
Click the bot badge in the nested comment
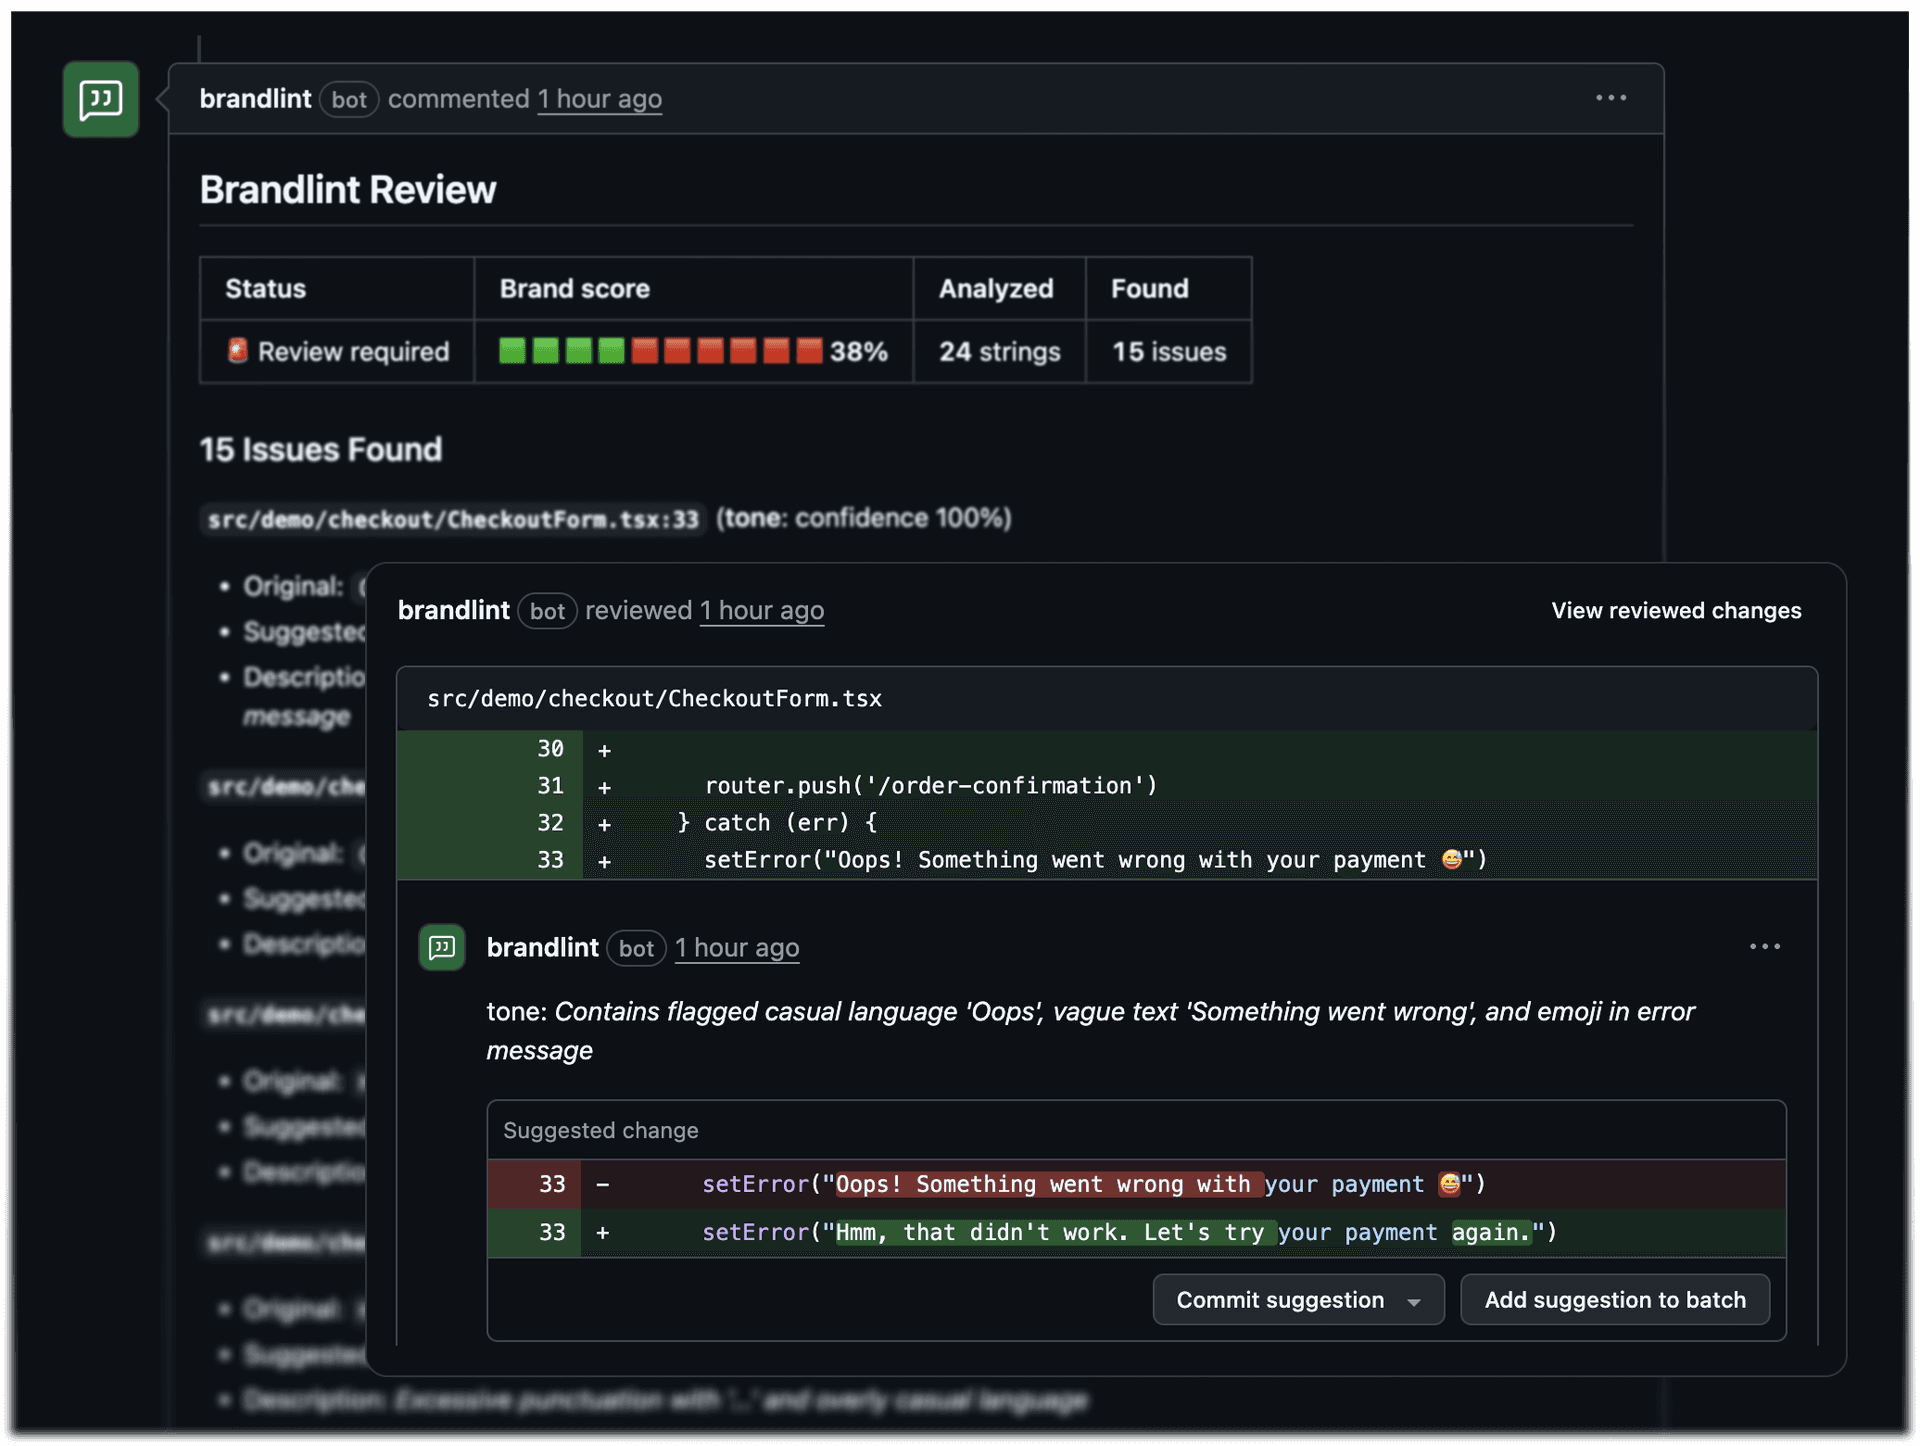[636, 949]
